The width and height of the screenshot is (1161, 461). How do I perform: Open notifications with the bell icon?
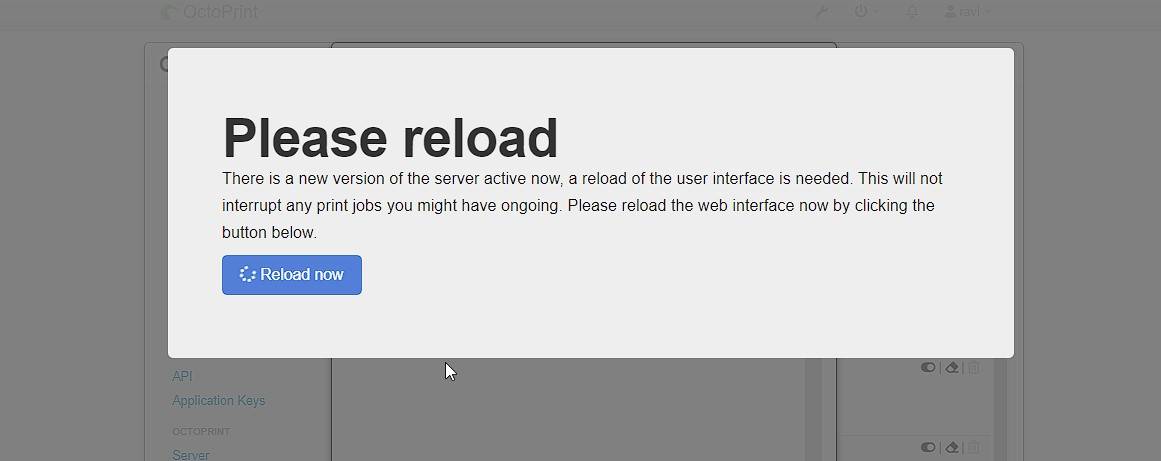click(x=912, y=12)
